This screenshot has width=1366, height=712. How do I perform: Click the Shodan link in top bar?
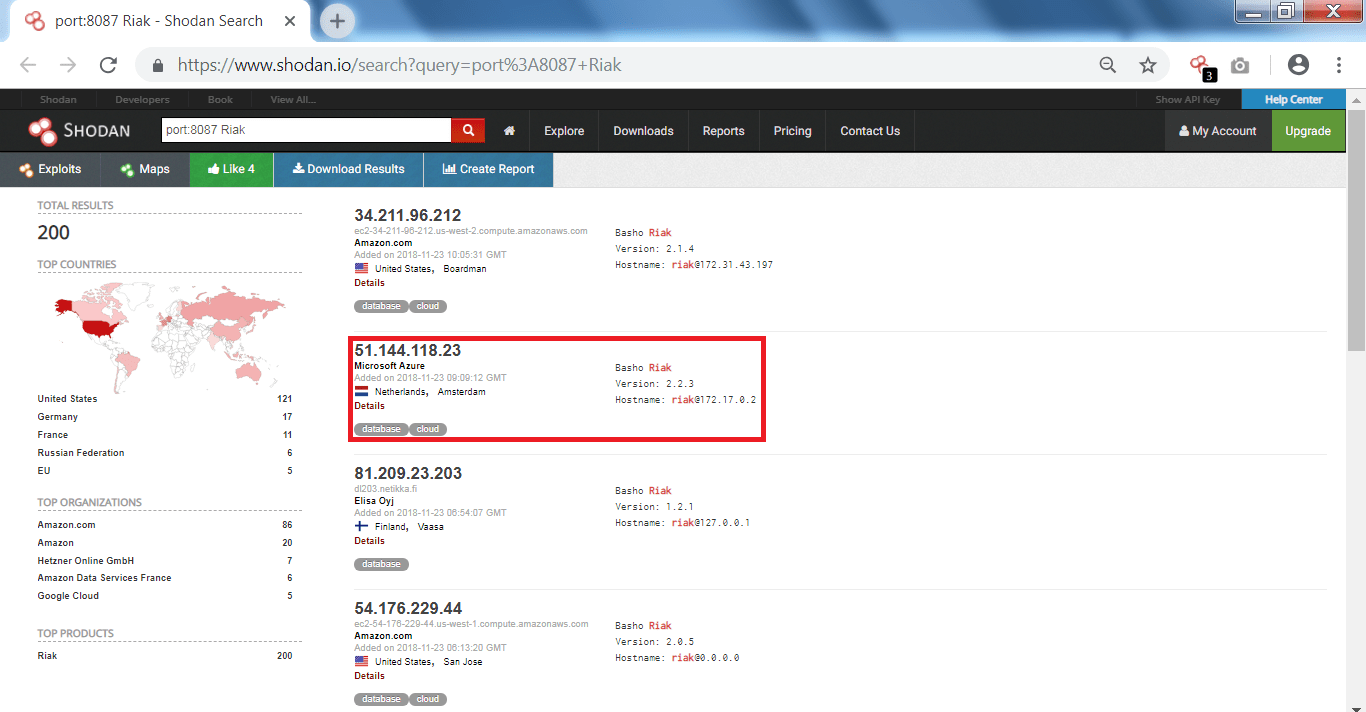(58, 99)
